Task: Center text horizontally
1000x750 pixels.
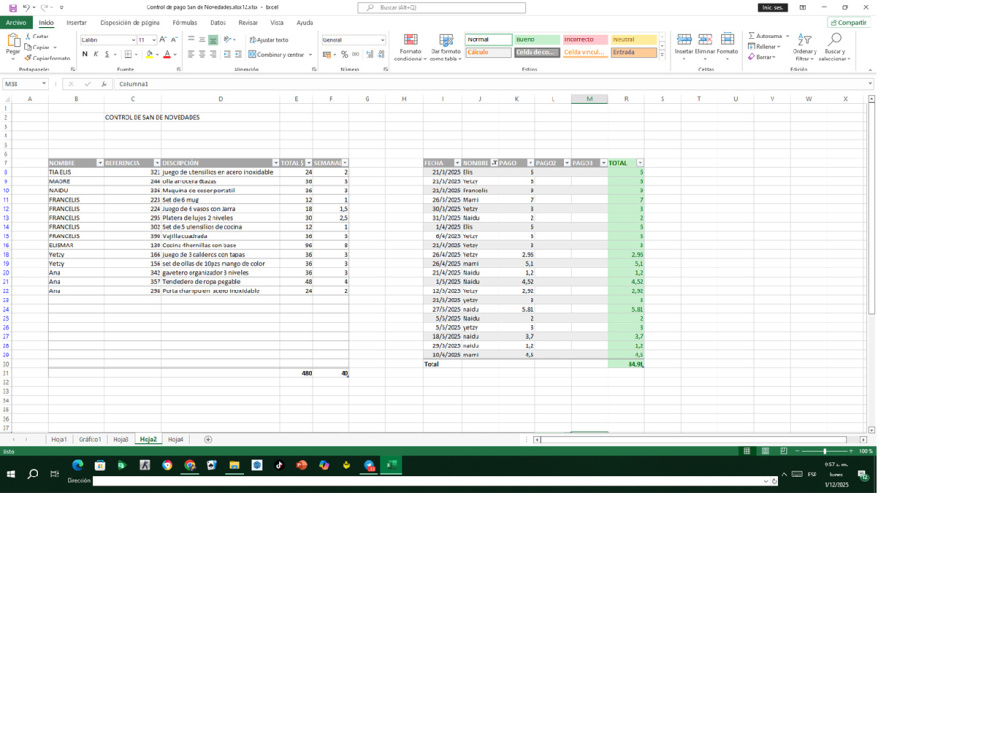Action: [202, 54]
